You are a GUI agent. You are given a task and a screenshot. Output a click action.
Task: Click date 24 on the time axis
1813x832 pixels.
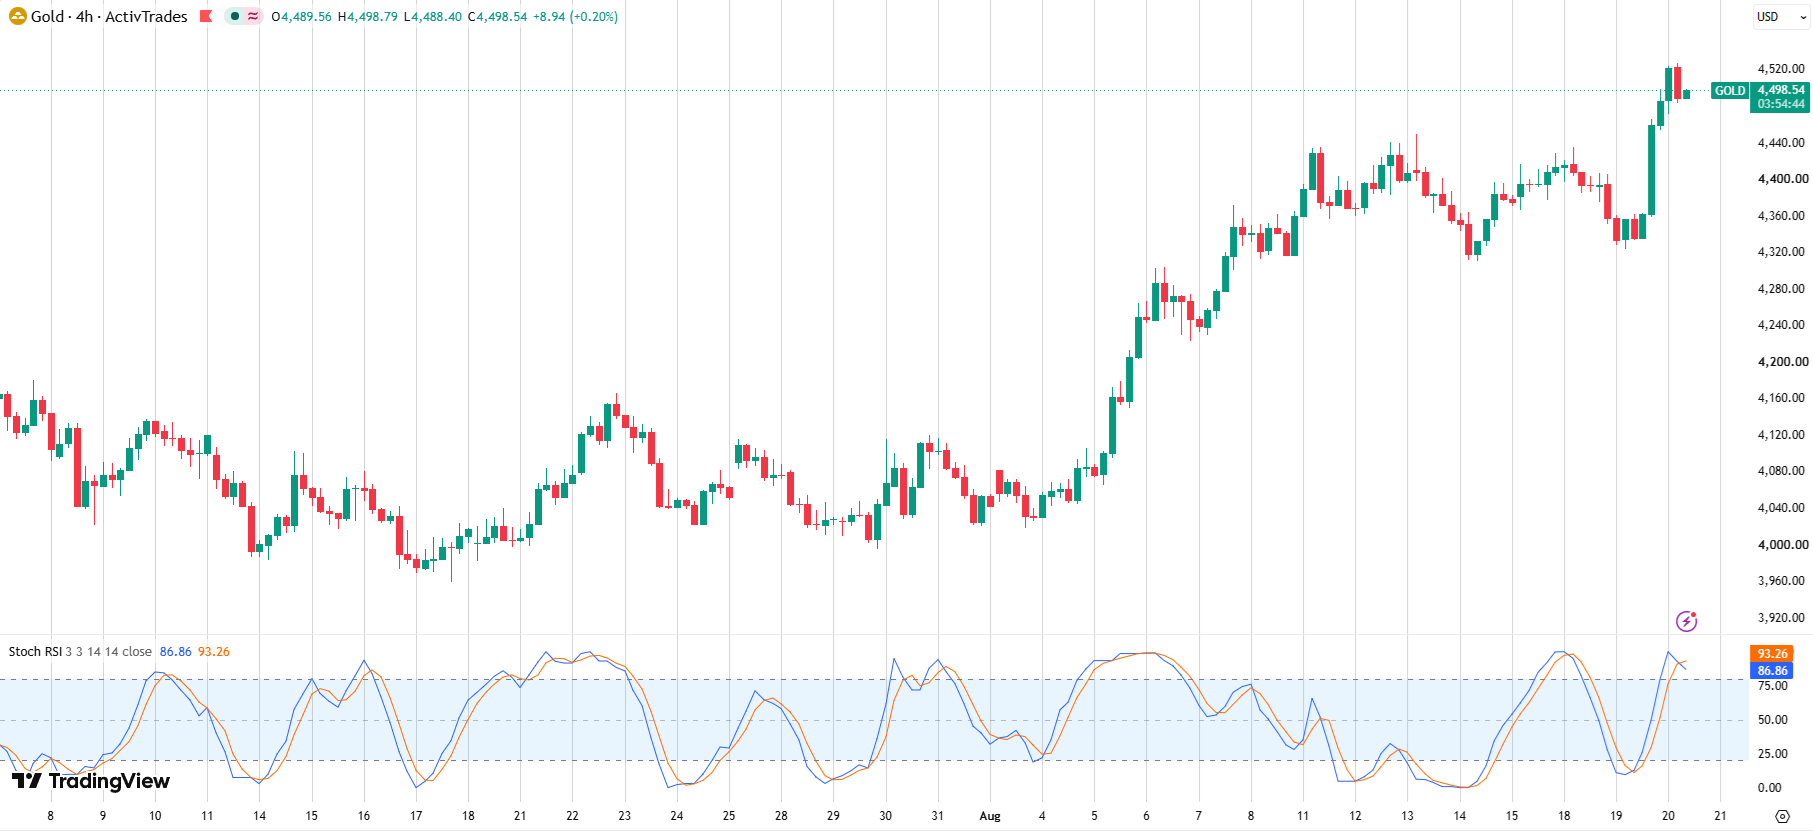click(677, 816)
